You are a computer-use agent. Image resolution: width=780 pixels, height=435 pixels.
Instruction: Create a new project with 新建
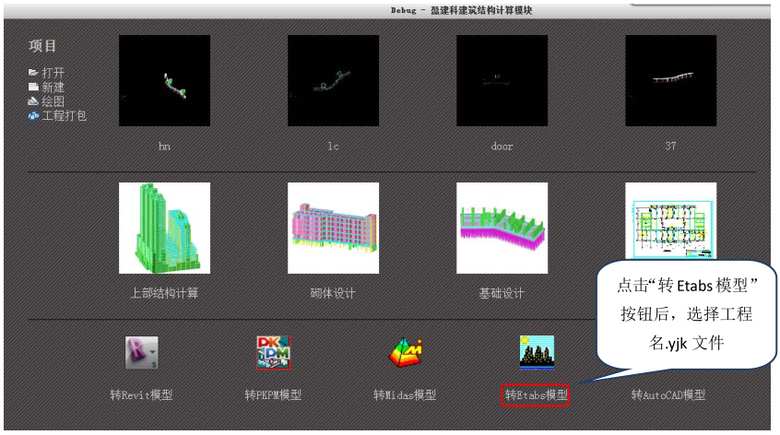point(52,87)
